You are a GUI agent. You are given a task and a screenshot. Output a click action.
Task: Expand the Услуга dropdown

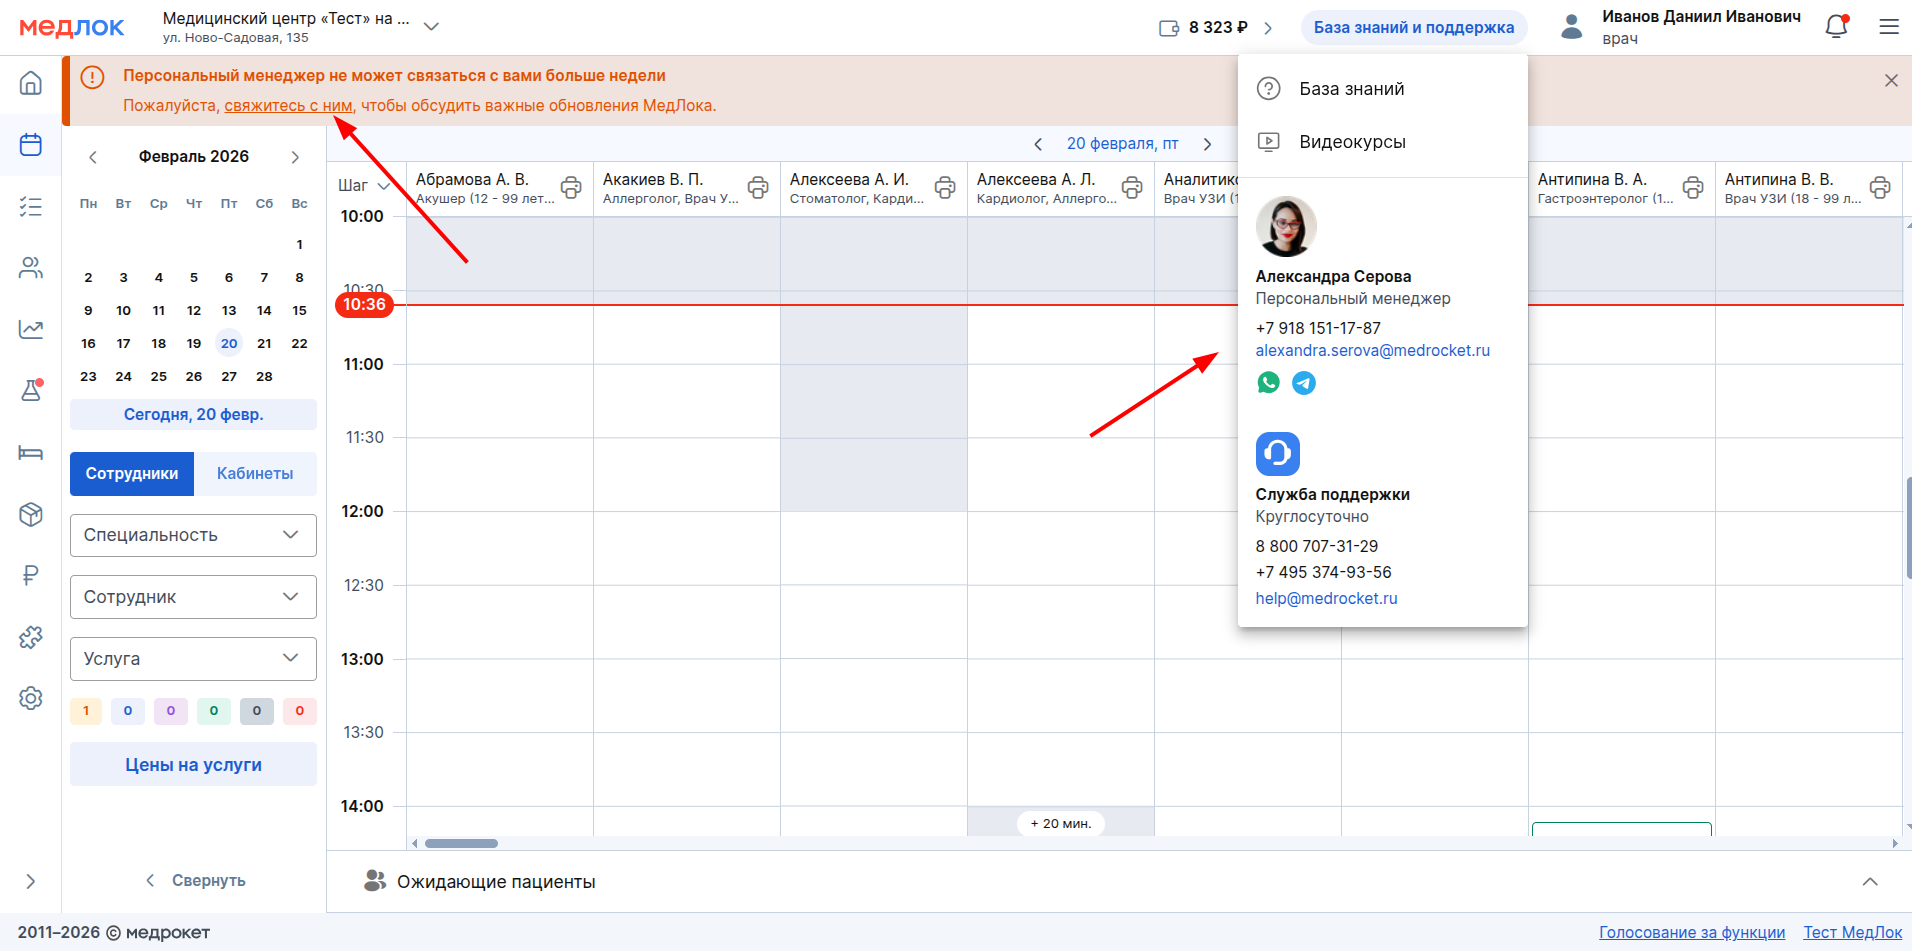click(x=193, y=659)
